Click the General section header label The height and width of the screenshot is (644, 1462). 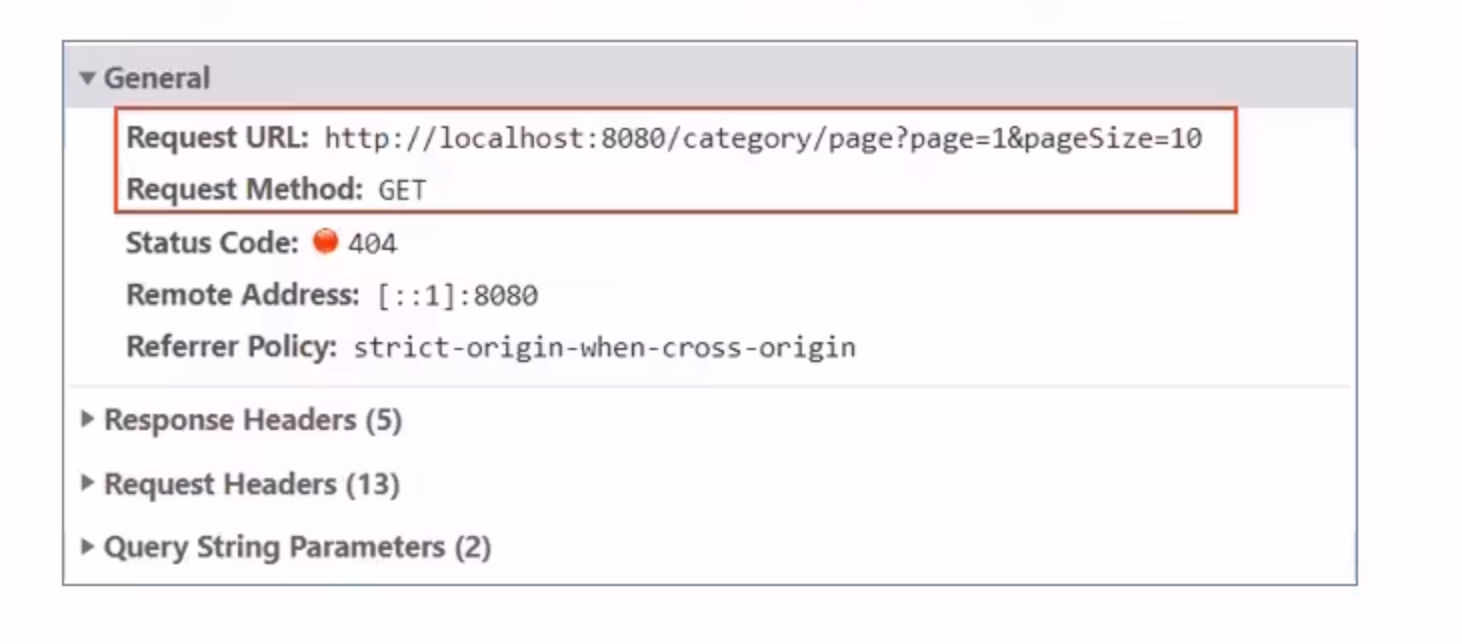point(157,78)
